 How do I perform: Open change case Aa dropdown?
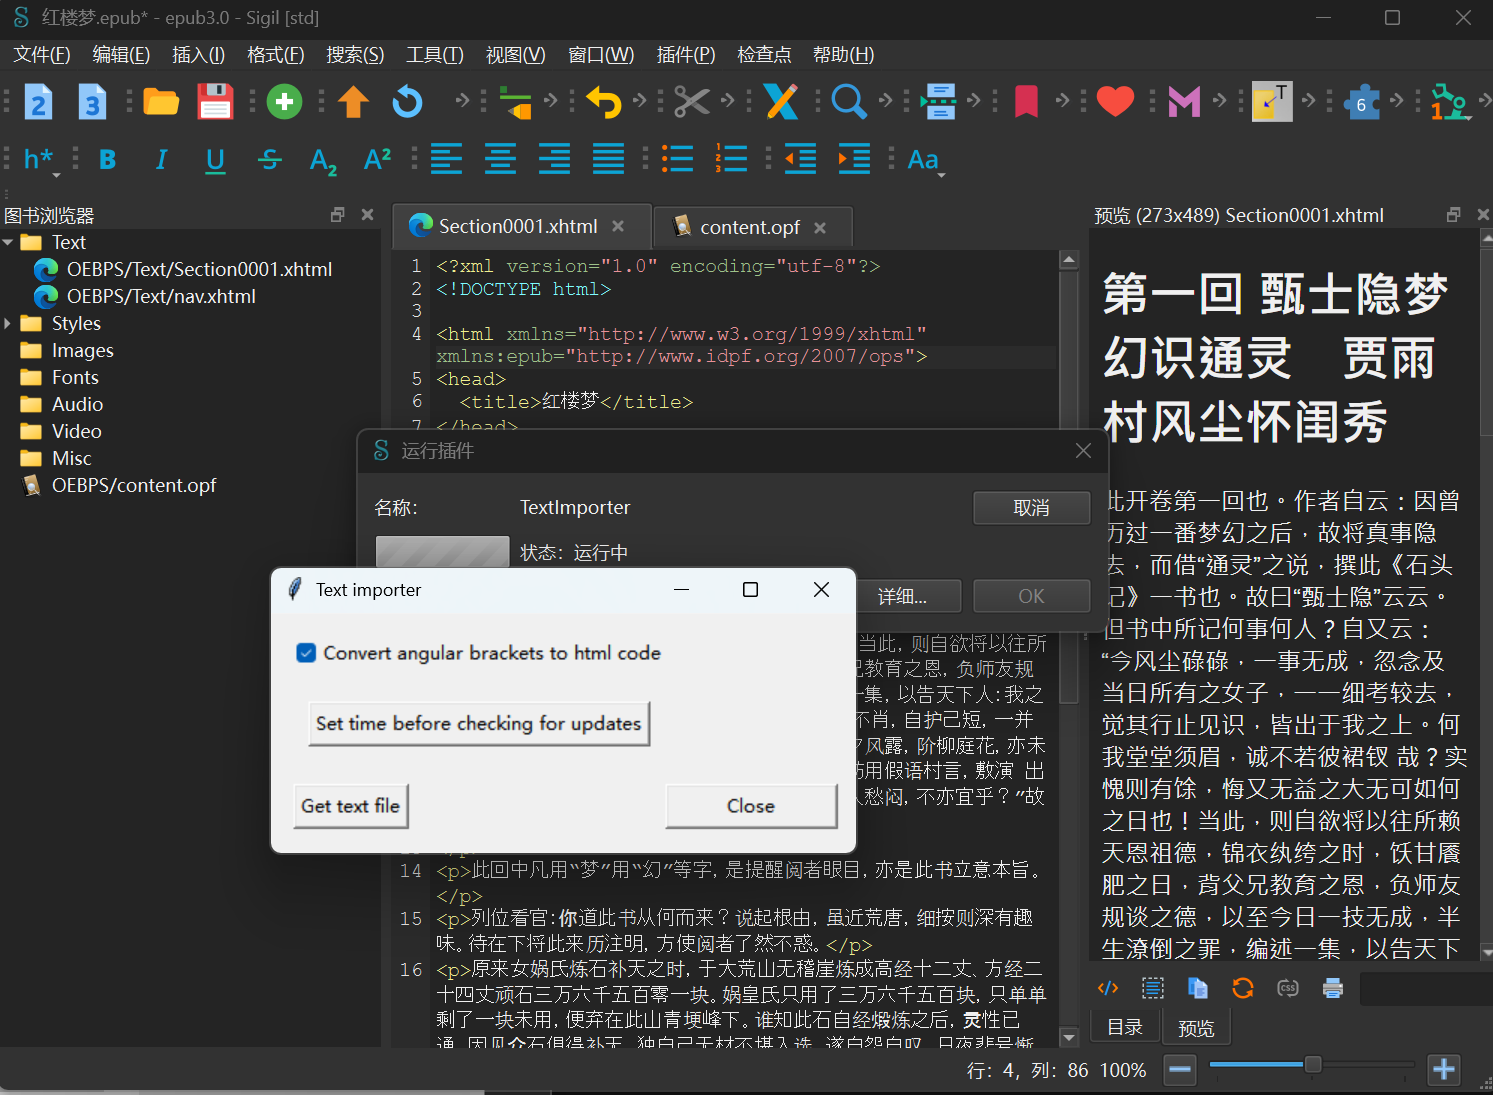coord(926,160)
